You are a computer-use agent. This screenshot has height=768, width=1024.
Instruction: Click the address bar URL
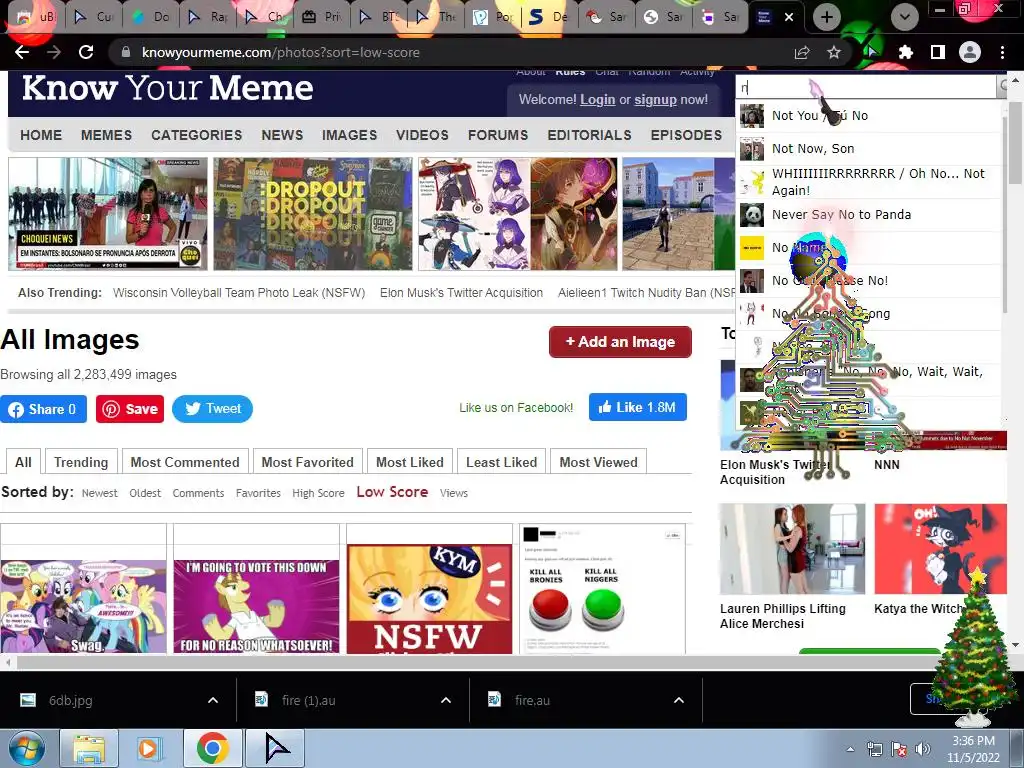click(x=281, y=52)
